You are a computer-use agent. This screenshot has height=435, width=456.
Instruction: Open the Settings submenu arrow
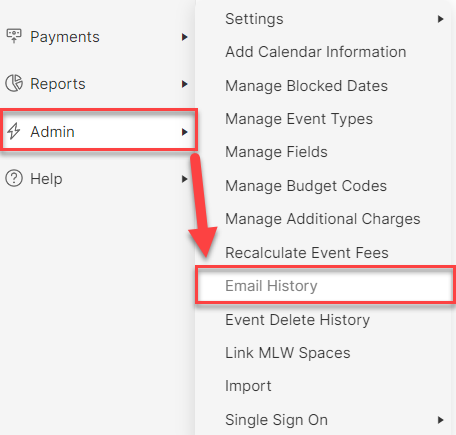(x=441, y=19)
